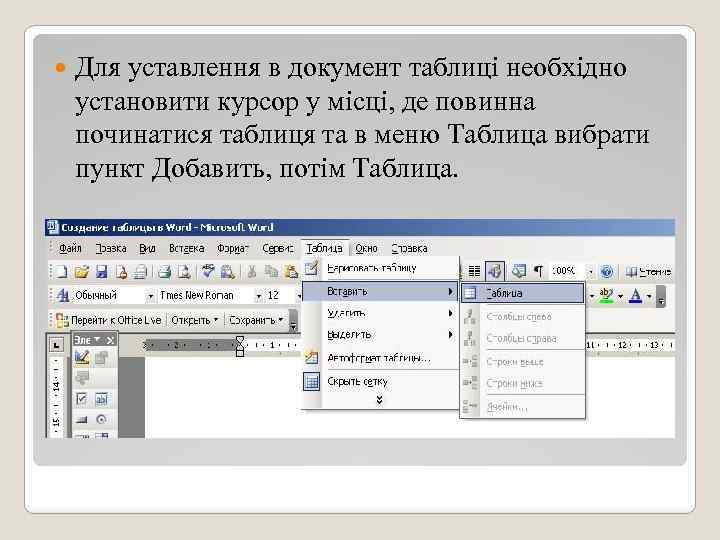720x540 pixels.
Task: Click the Print Preview icon
Action: pyautogui.click(x=184, y=272)
